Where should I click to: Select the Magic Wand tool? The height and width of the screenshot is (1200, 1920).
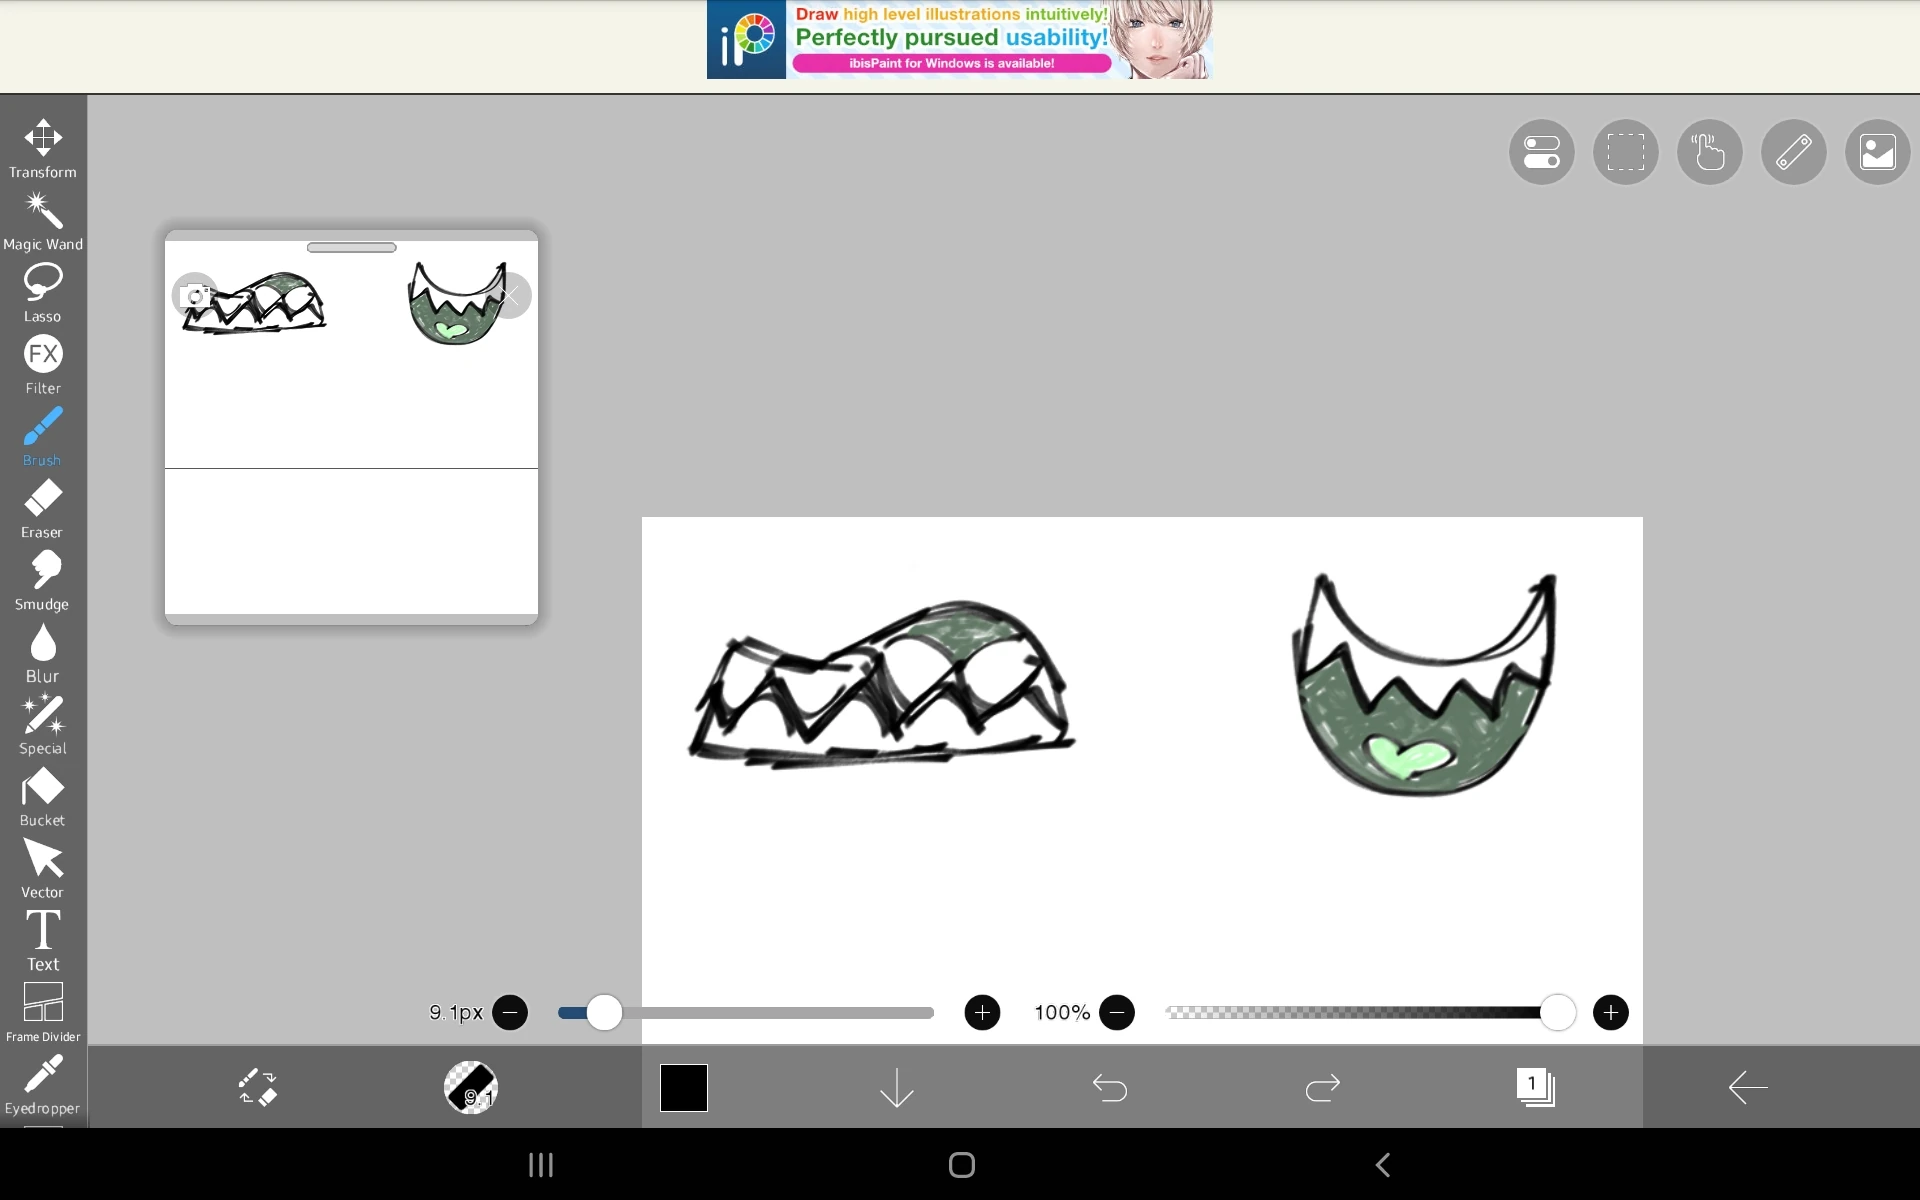pos(43,222)
